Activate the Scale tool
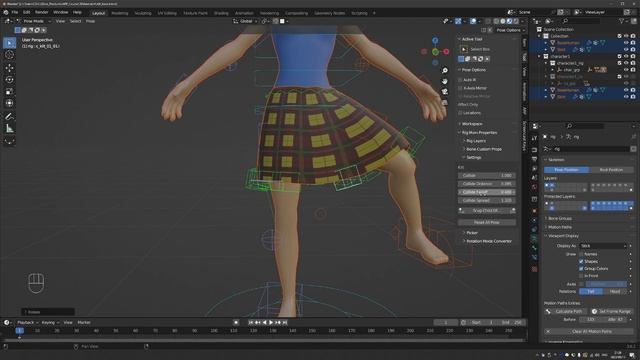The height and width of the screenshot is (360, 640). (9, 91)
